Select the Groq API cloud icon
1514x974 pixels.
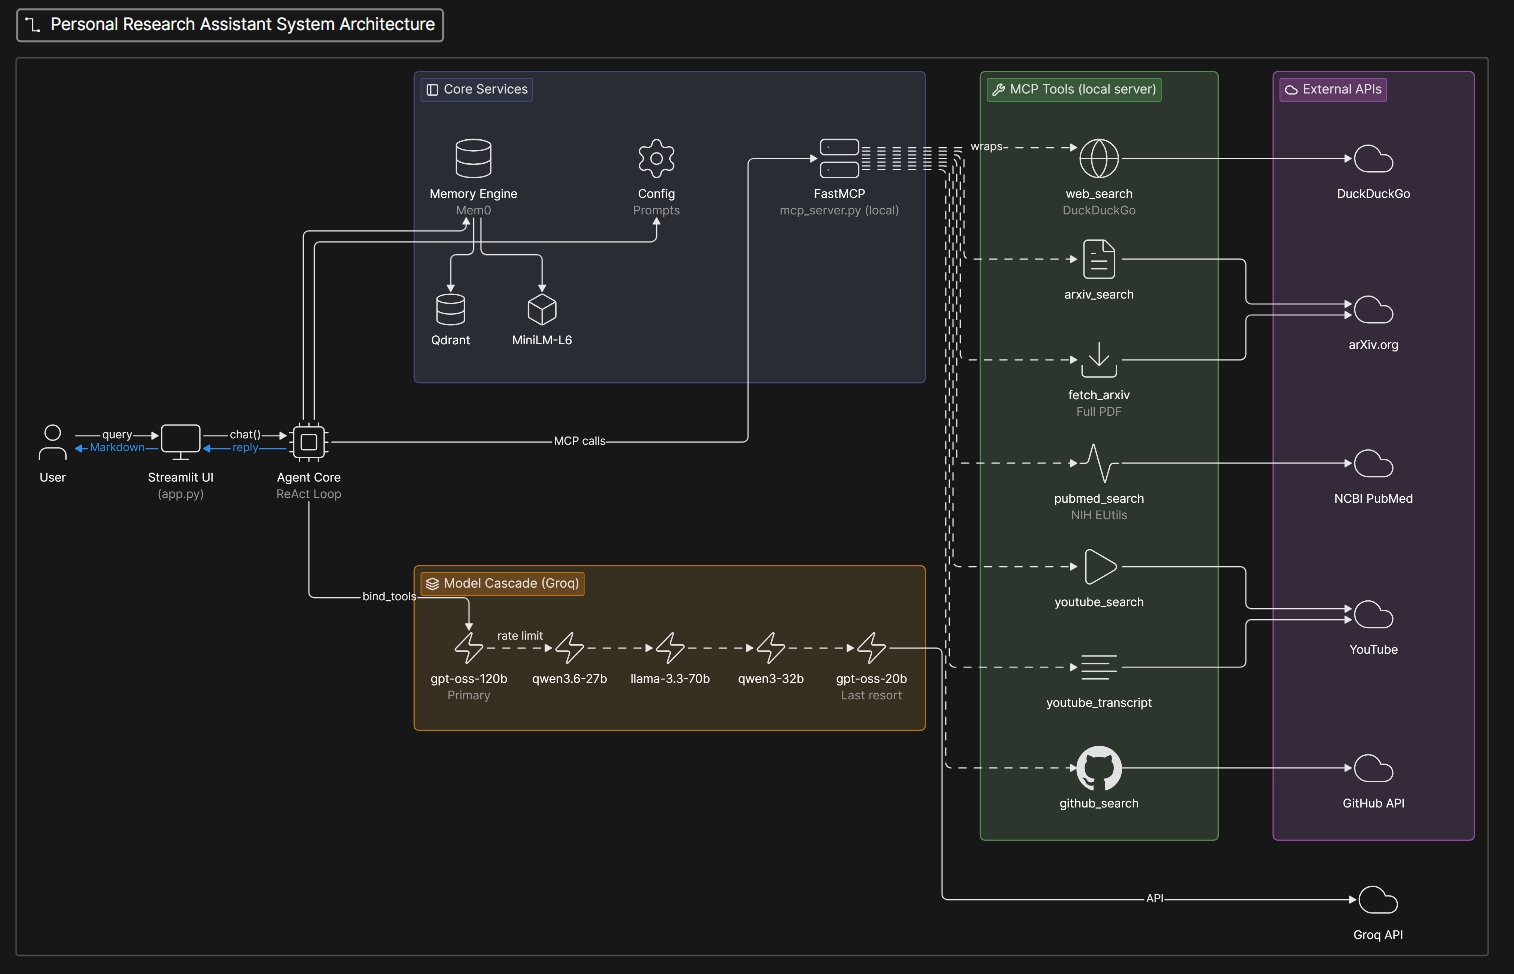click(x=1378, y=899)
